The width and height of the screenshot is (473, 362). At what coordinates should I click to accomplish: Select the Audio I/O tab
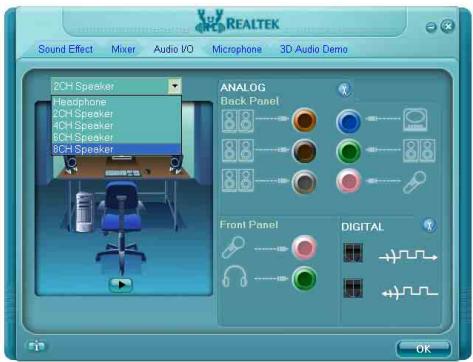click(173, 49)
